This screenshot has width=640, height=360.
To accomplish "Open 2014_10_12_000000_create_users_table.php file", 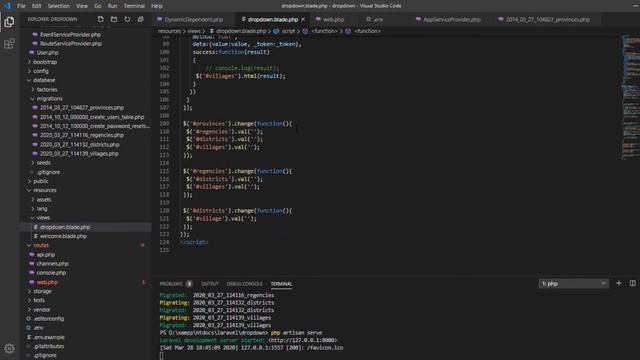I will coord(92,117).
